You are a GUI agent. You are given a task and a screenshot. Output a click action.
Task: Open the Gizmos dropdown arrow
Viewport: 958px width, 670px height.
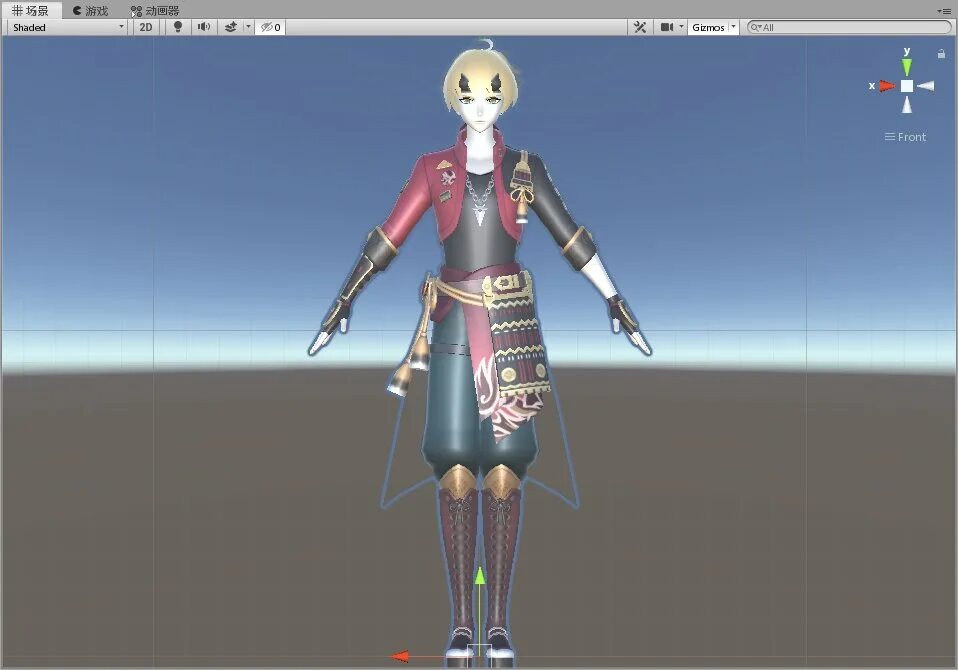tap(734, 27)
